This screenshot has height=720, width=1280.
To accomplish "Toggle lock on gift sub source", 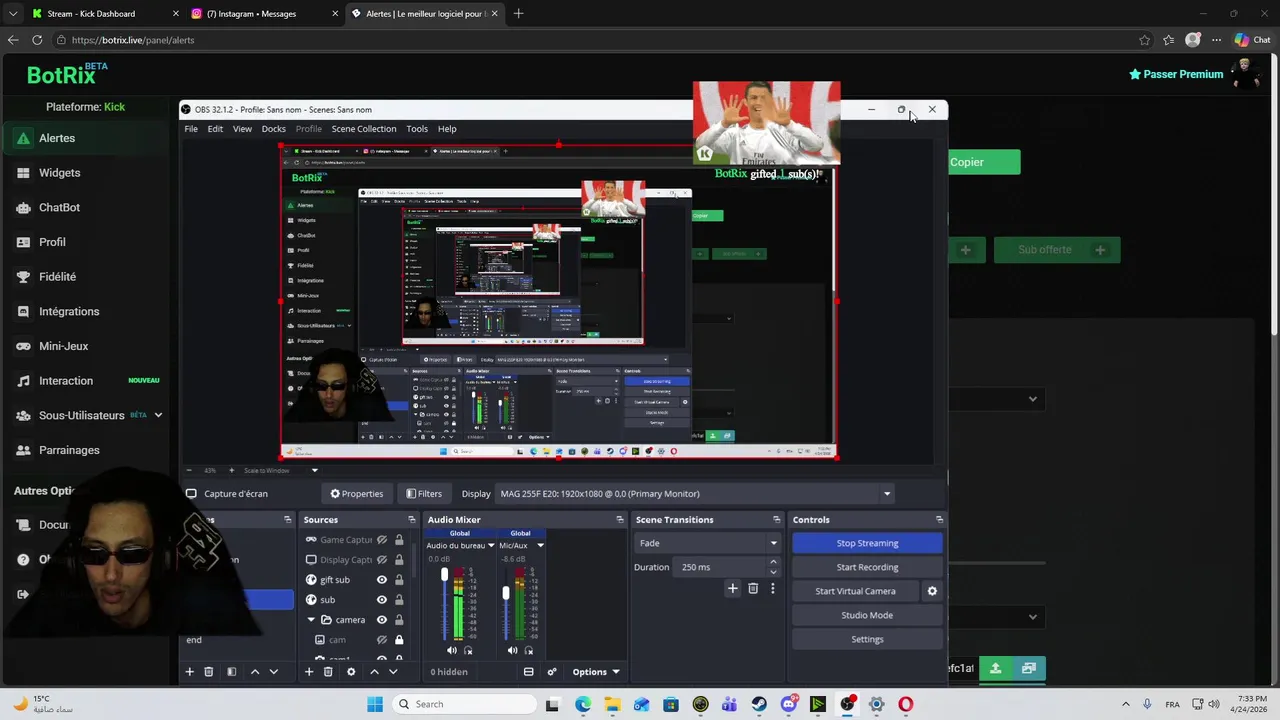I will [399, 580].
